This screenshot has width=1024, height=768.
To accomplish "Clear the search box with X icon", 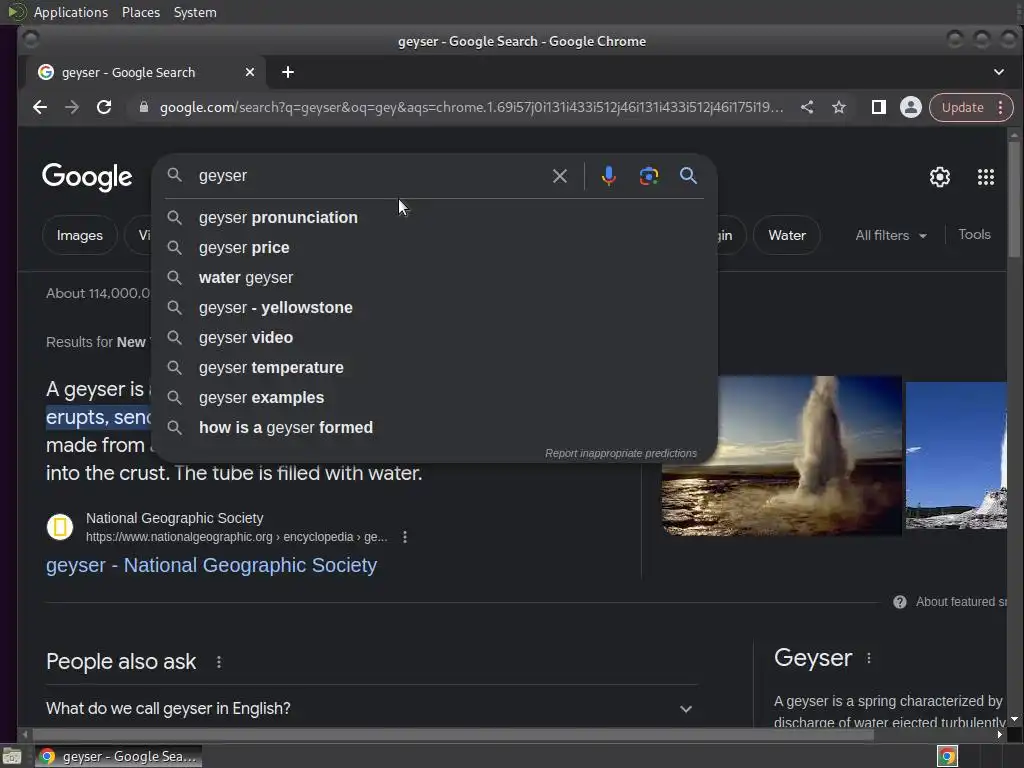I will (x=560, y=176).
